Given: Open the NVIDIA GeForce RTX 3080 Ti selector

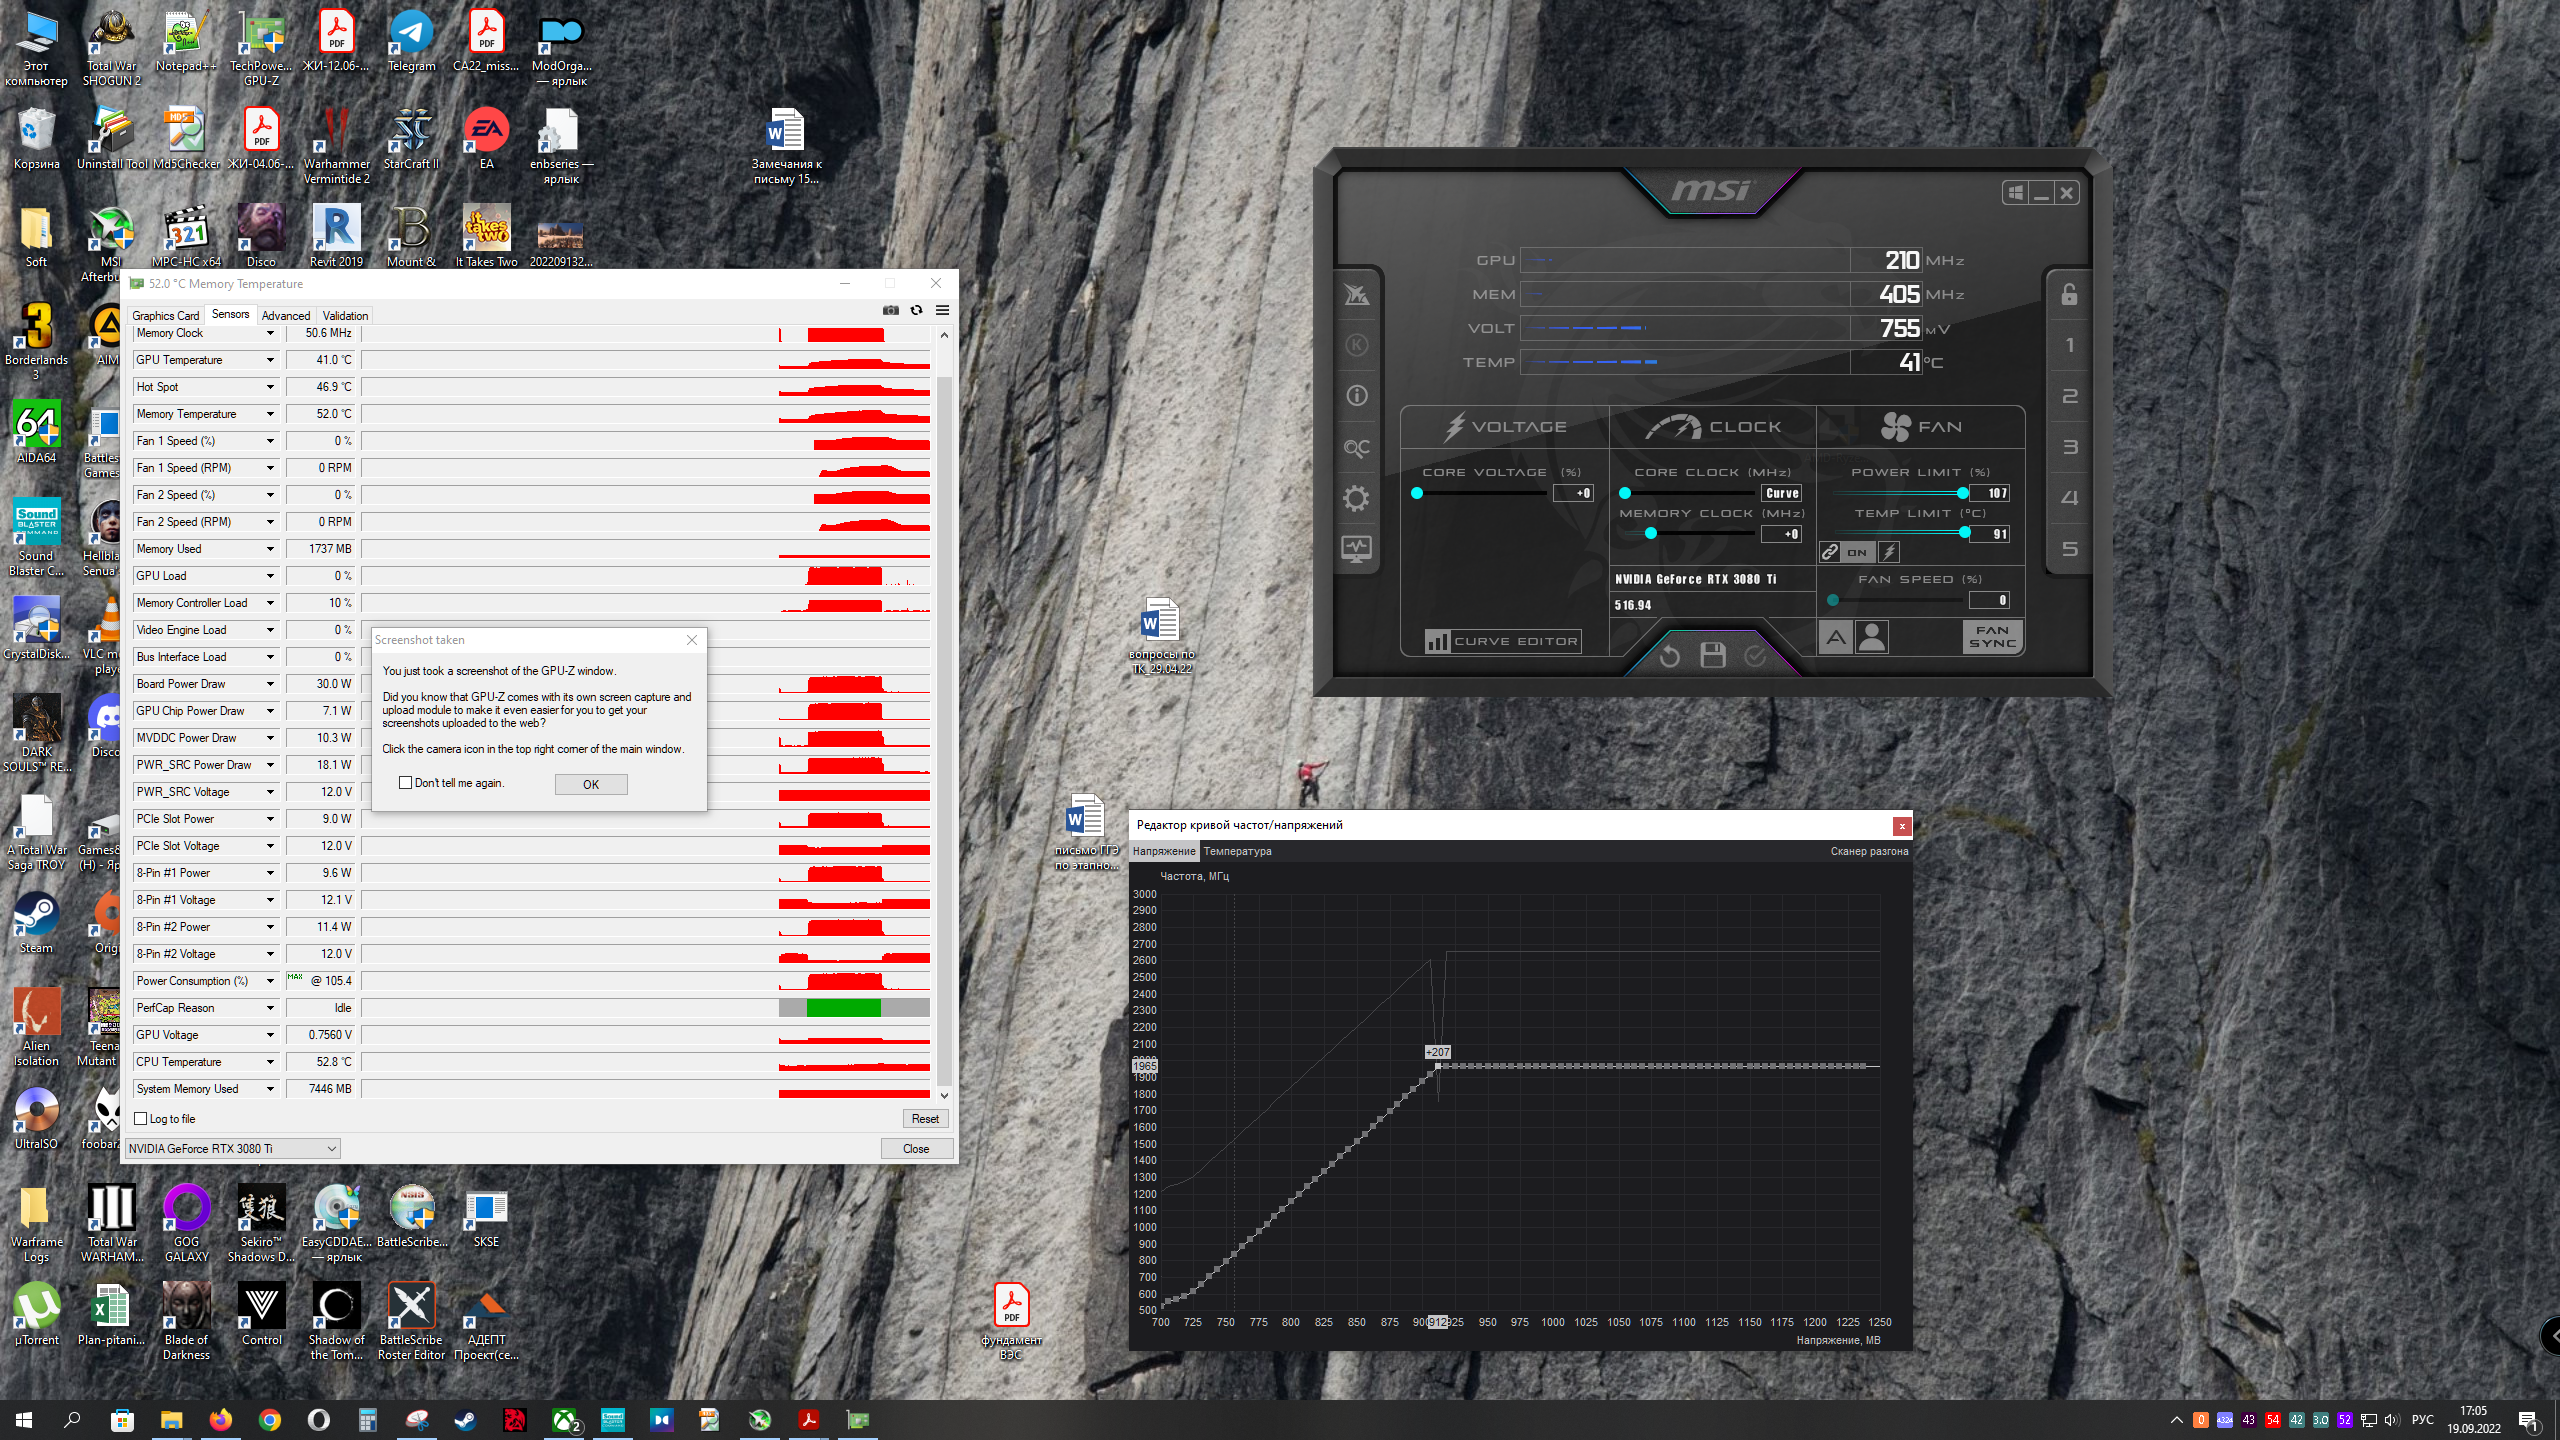Looking at the screenshot, I should click(x=232, y=1149).
